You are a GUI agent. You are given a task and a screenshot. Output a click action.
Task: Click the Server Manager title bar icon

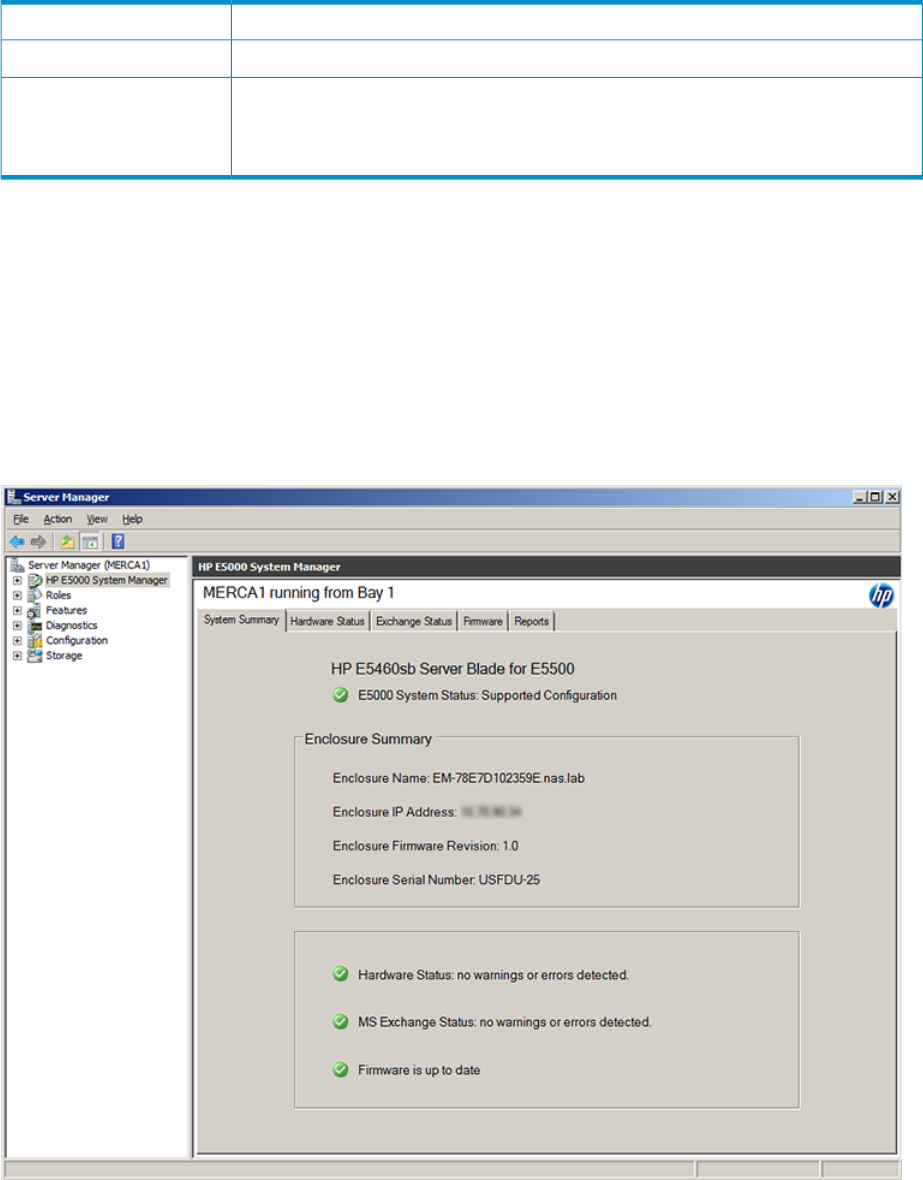pyautogui.click(x=14, y=497)
